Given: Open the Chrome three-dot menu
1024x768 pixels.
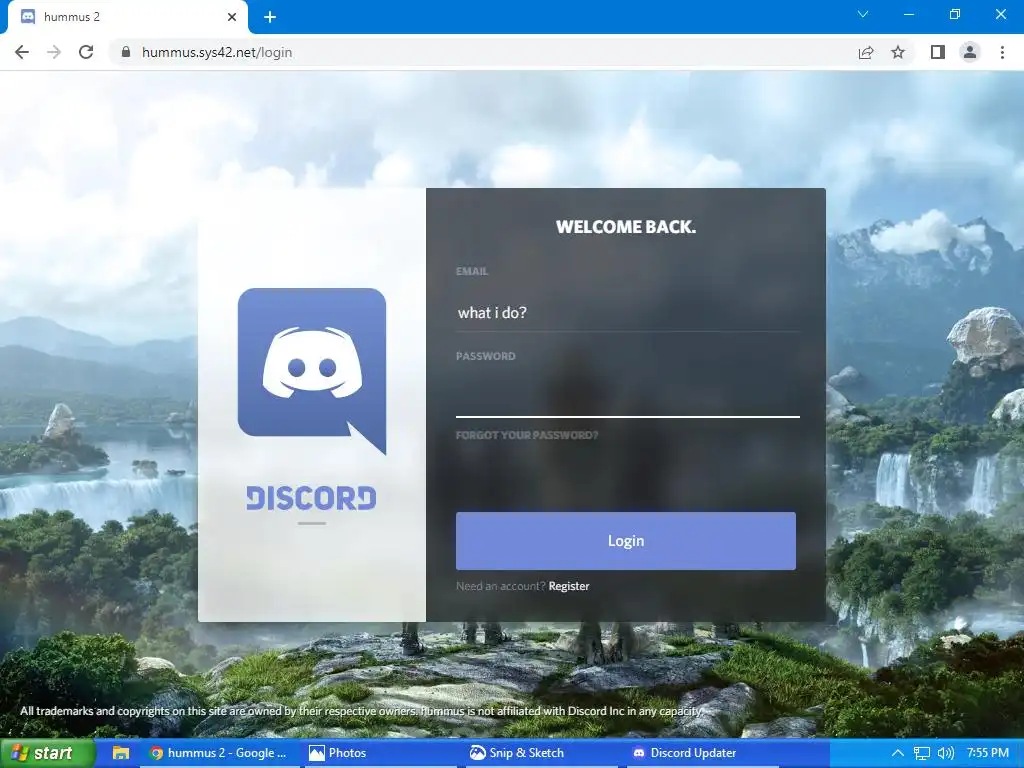Looking at the screenshot, I should click(1002, 52).
